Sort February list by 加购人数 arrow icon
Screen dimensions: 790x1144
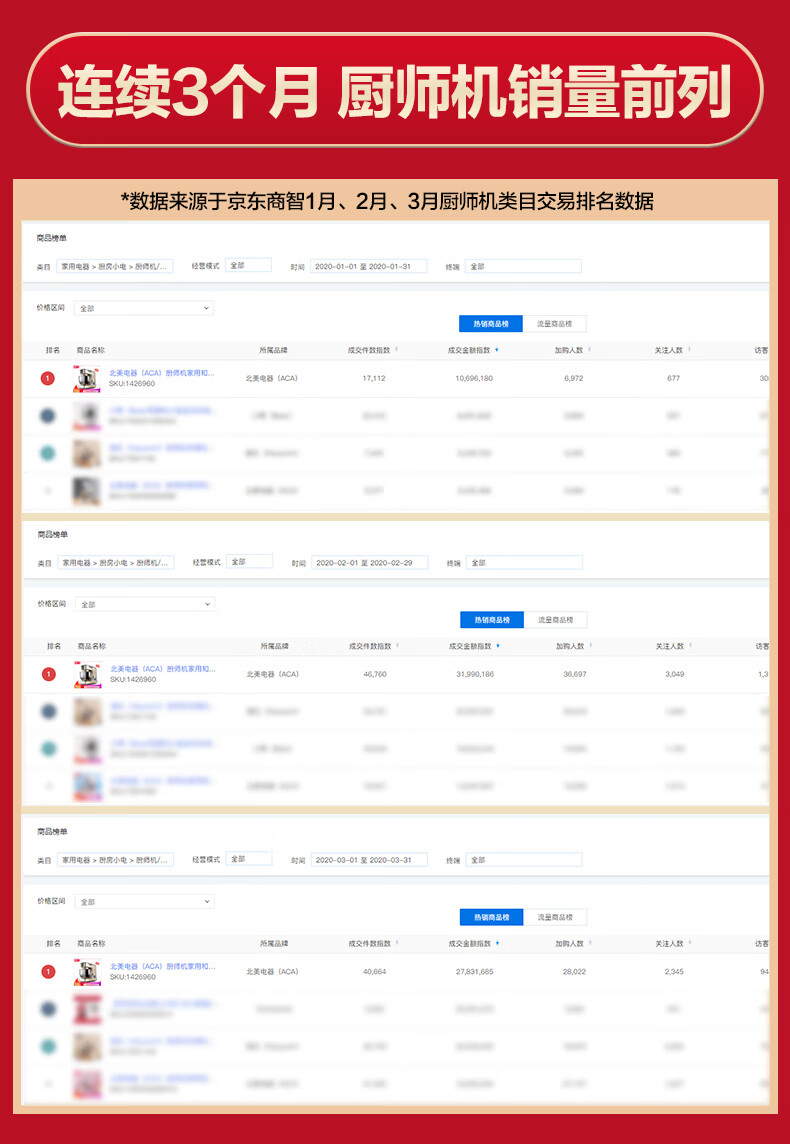coord(590,646)
